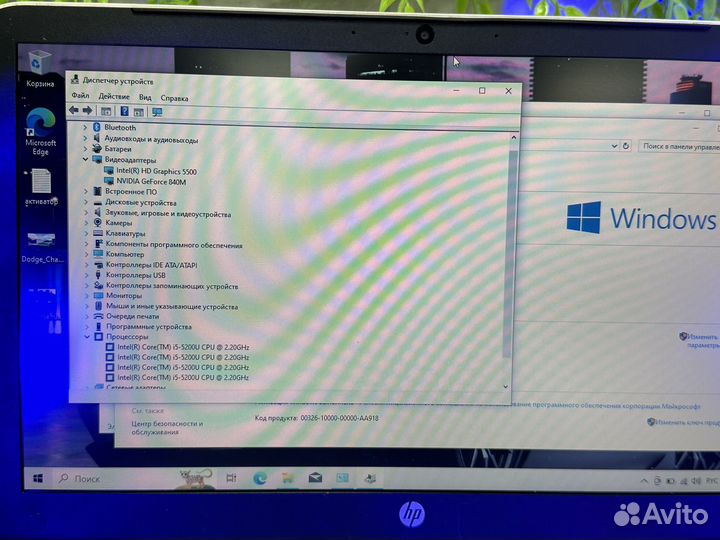Image resolution: width=720 pixels, height=540 pixels.
Task: Open the Действие menu
Action: [x=114, y=96]
